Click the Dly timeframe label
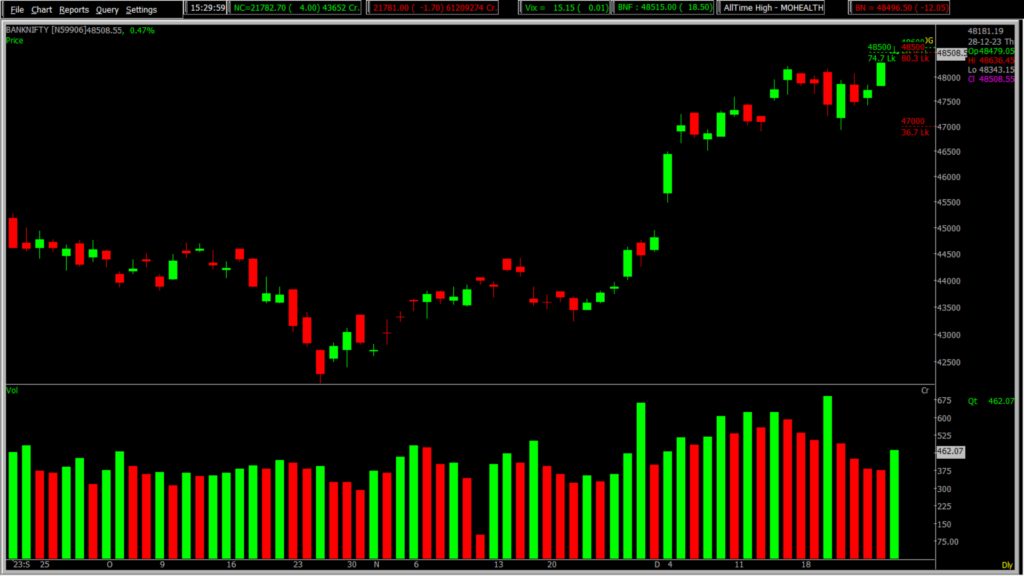The width and height of the screenshot is (1024, 576). [x=1006, y=566]
